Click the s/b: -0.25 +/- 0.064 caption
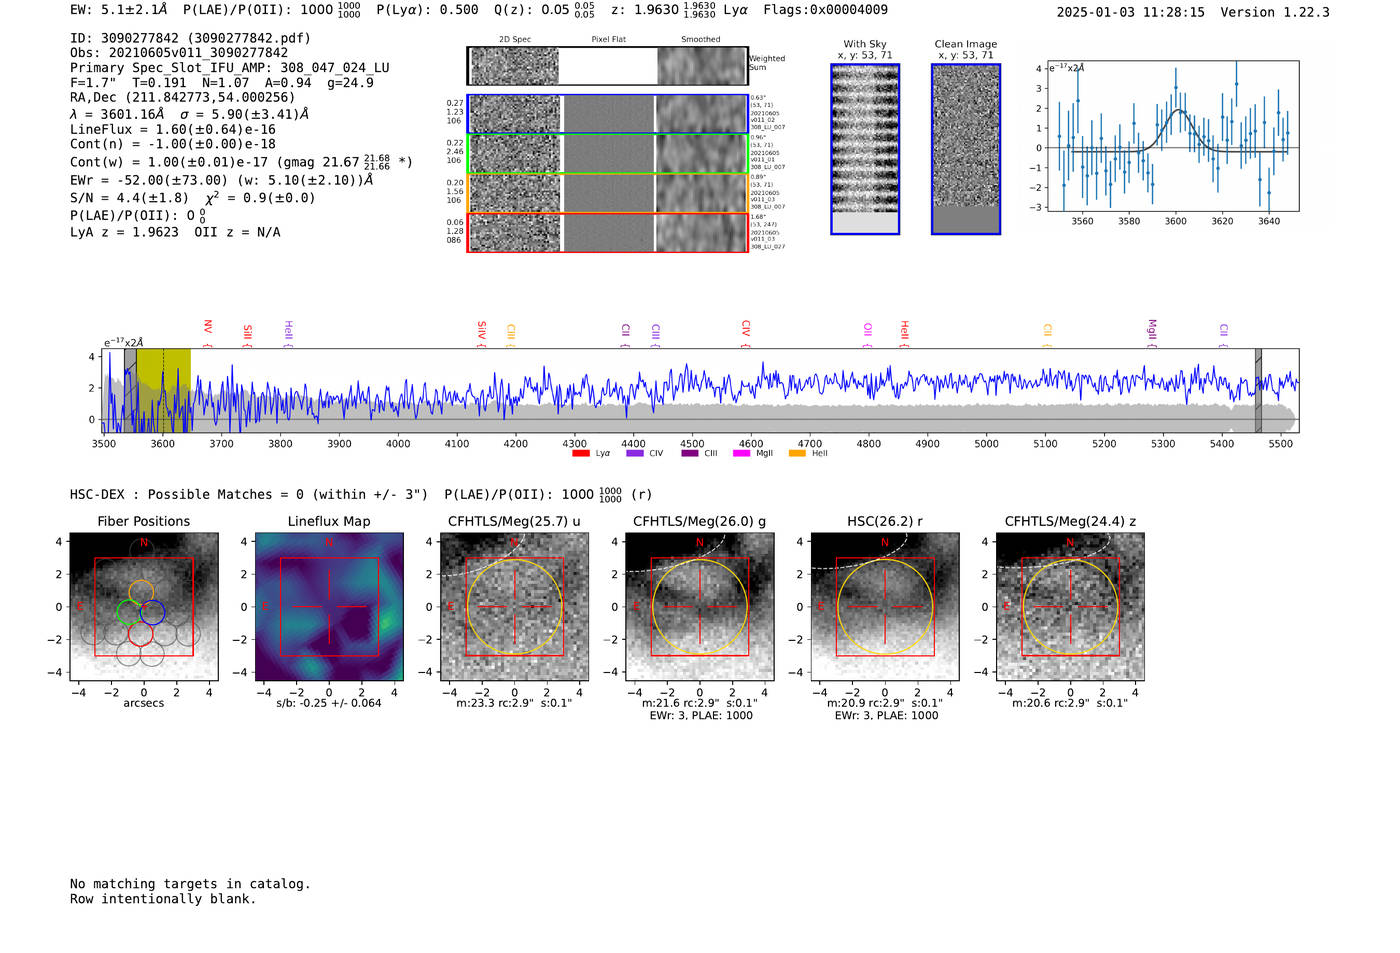The height and width of the screenshot is (953, 1400). click(329, 703)
